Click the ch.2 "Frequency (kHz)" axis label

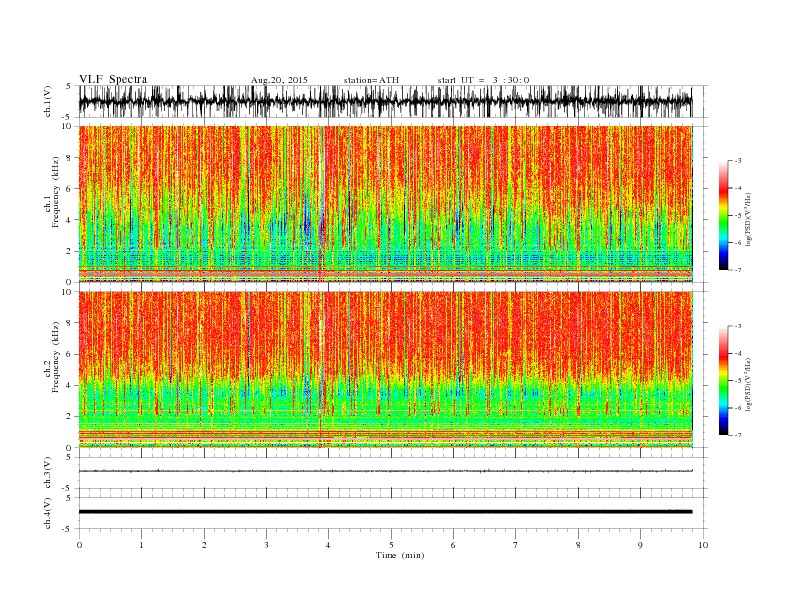56,358
